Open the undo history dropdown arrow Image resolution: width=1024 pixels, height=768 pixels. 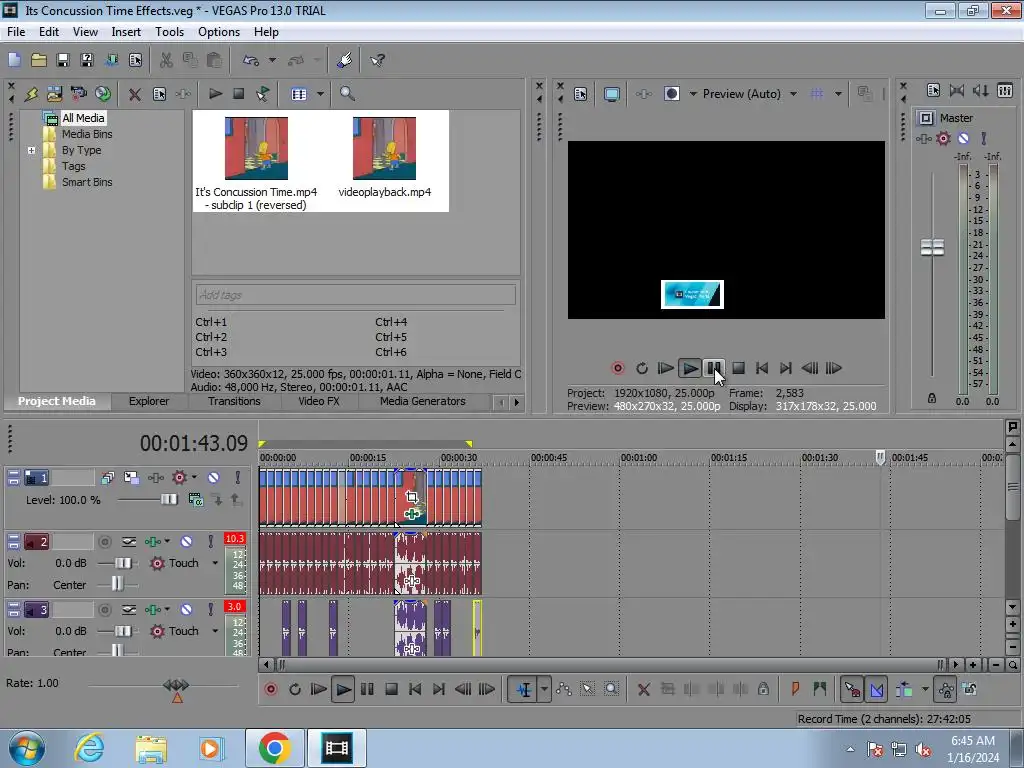(x=272, y=60)
